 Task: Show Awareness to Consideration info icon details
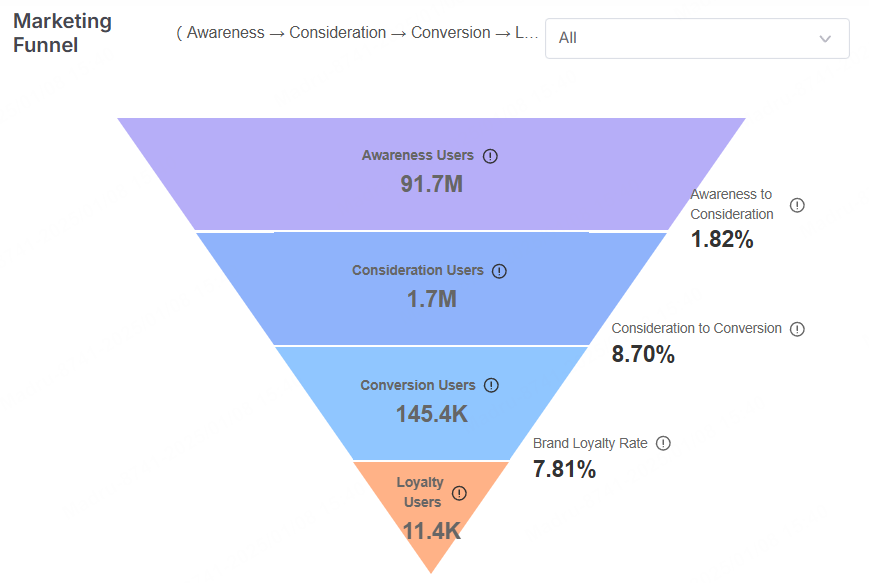click(797, 205)
